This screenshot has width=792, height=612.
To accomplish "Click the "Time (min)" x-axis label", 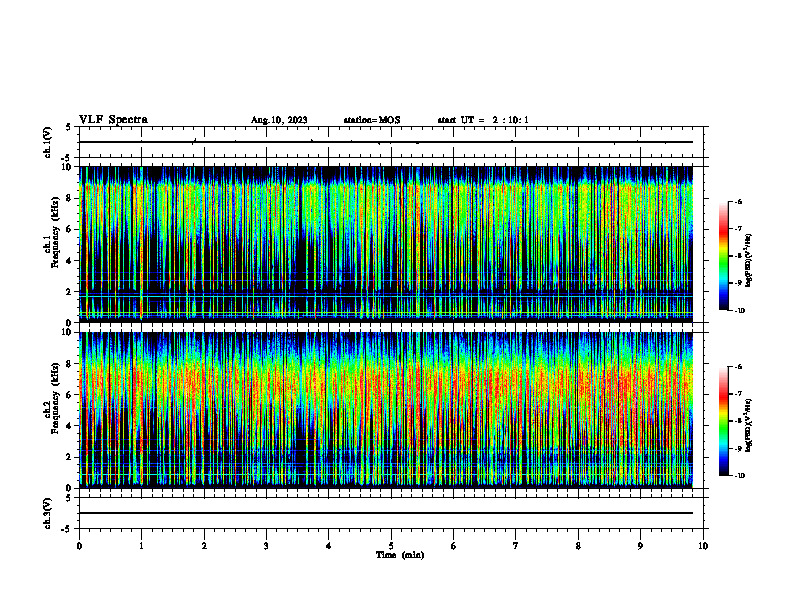I will coord(400,555).
